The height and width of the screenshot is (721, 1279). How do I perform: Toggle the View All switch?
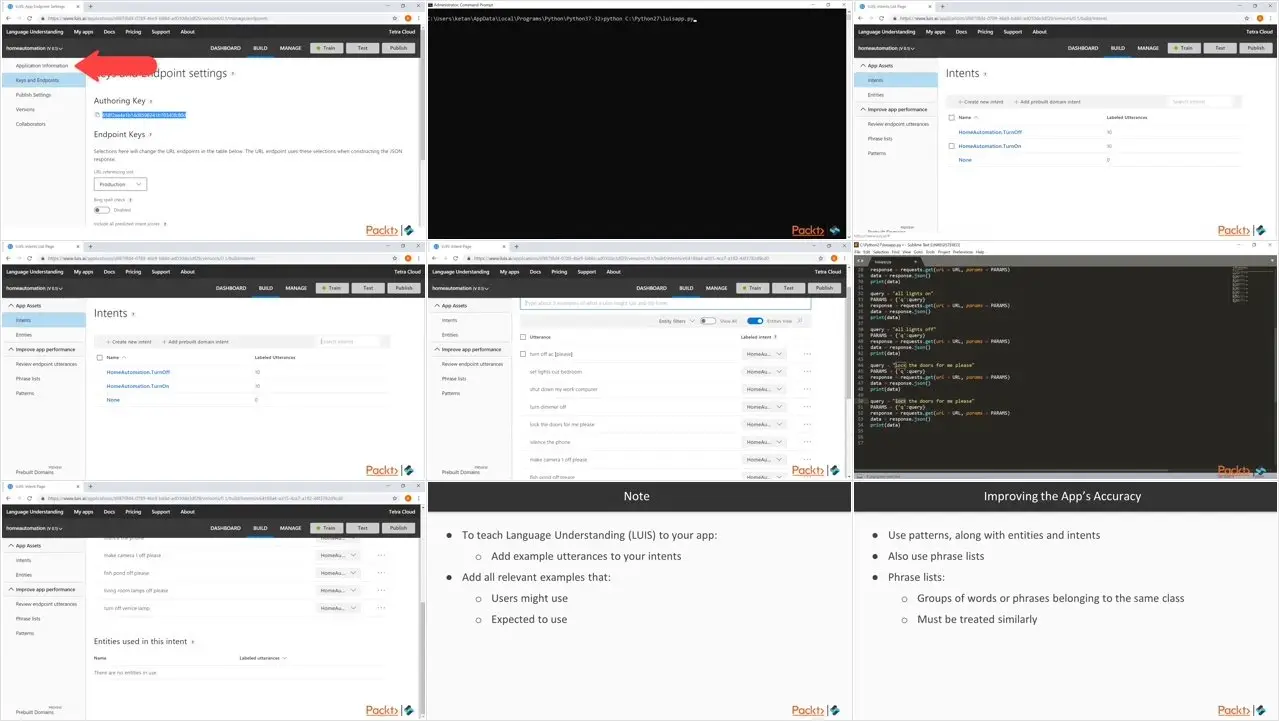click(x=708, y=321)
